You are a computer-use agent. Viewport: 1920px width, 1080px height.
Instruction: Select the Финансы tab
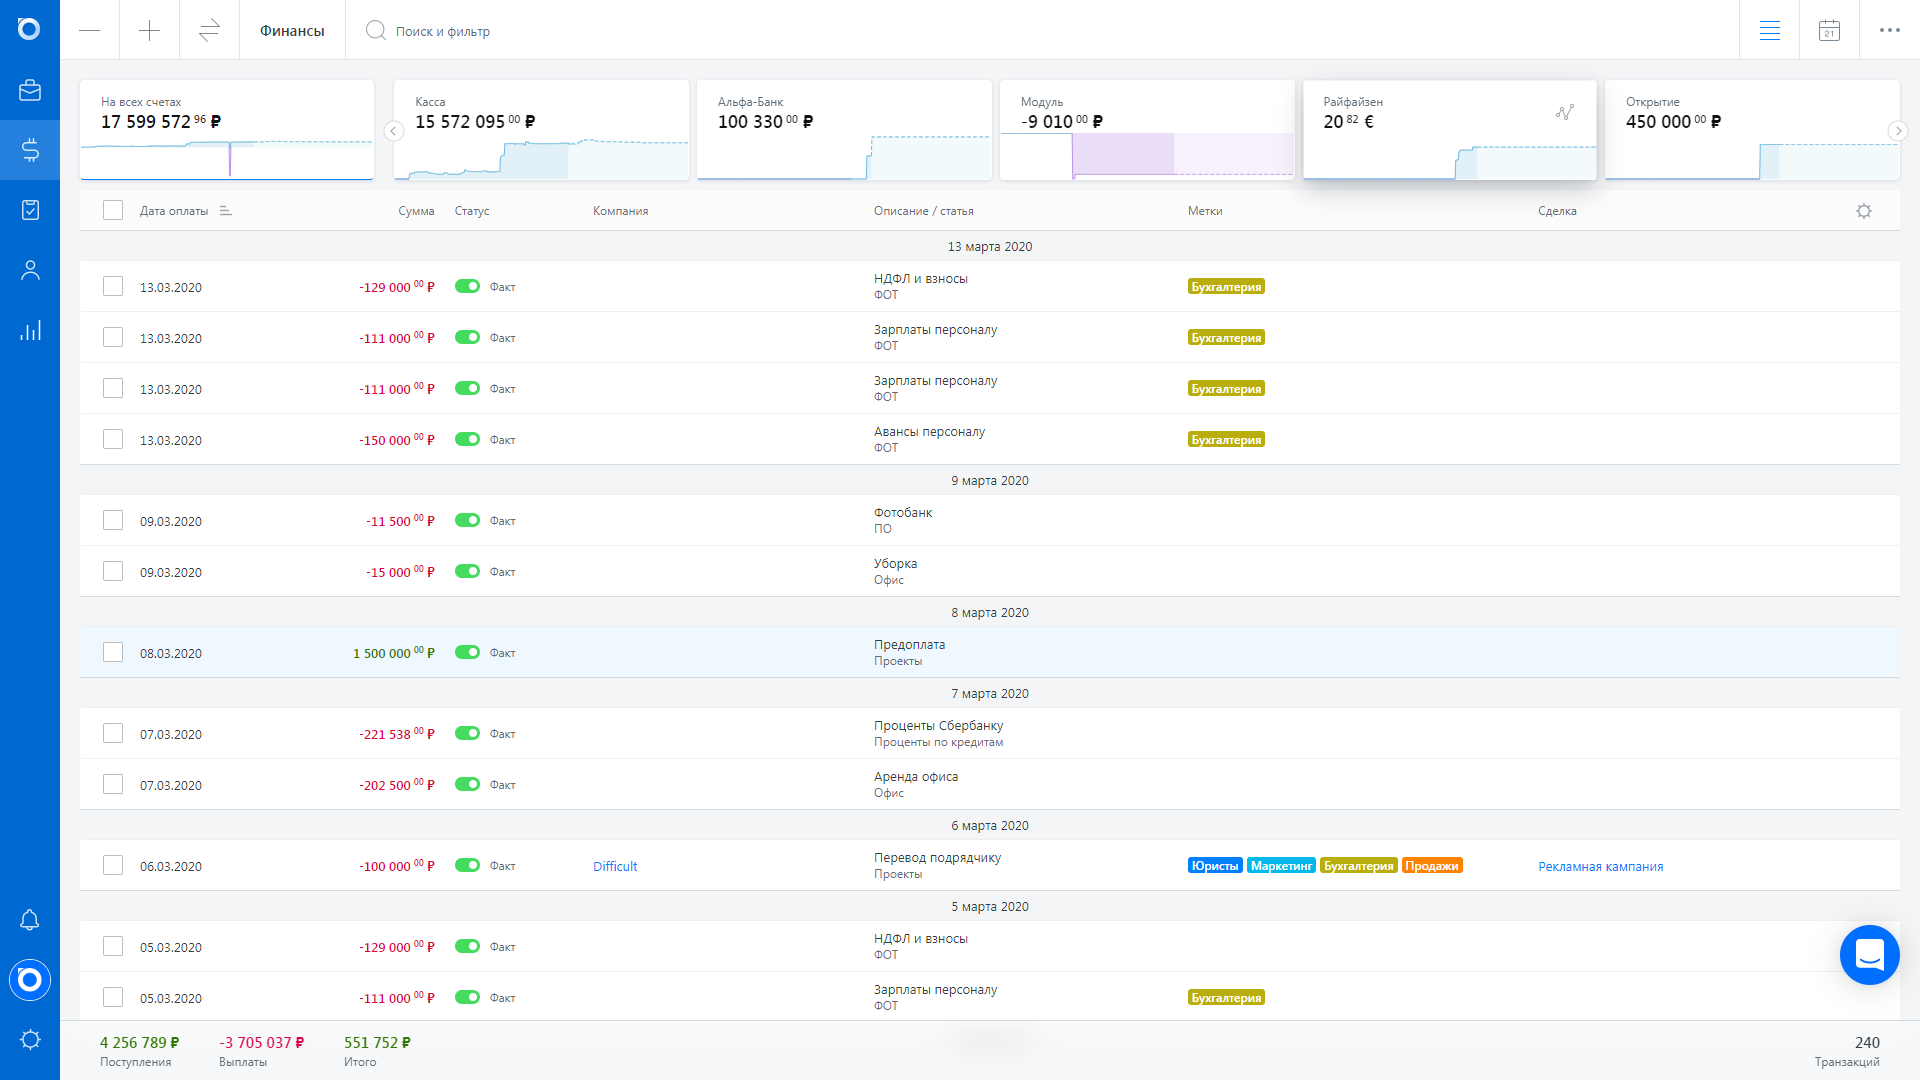(x=292, y=31)
